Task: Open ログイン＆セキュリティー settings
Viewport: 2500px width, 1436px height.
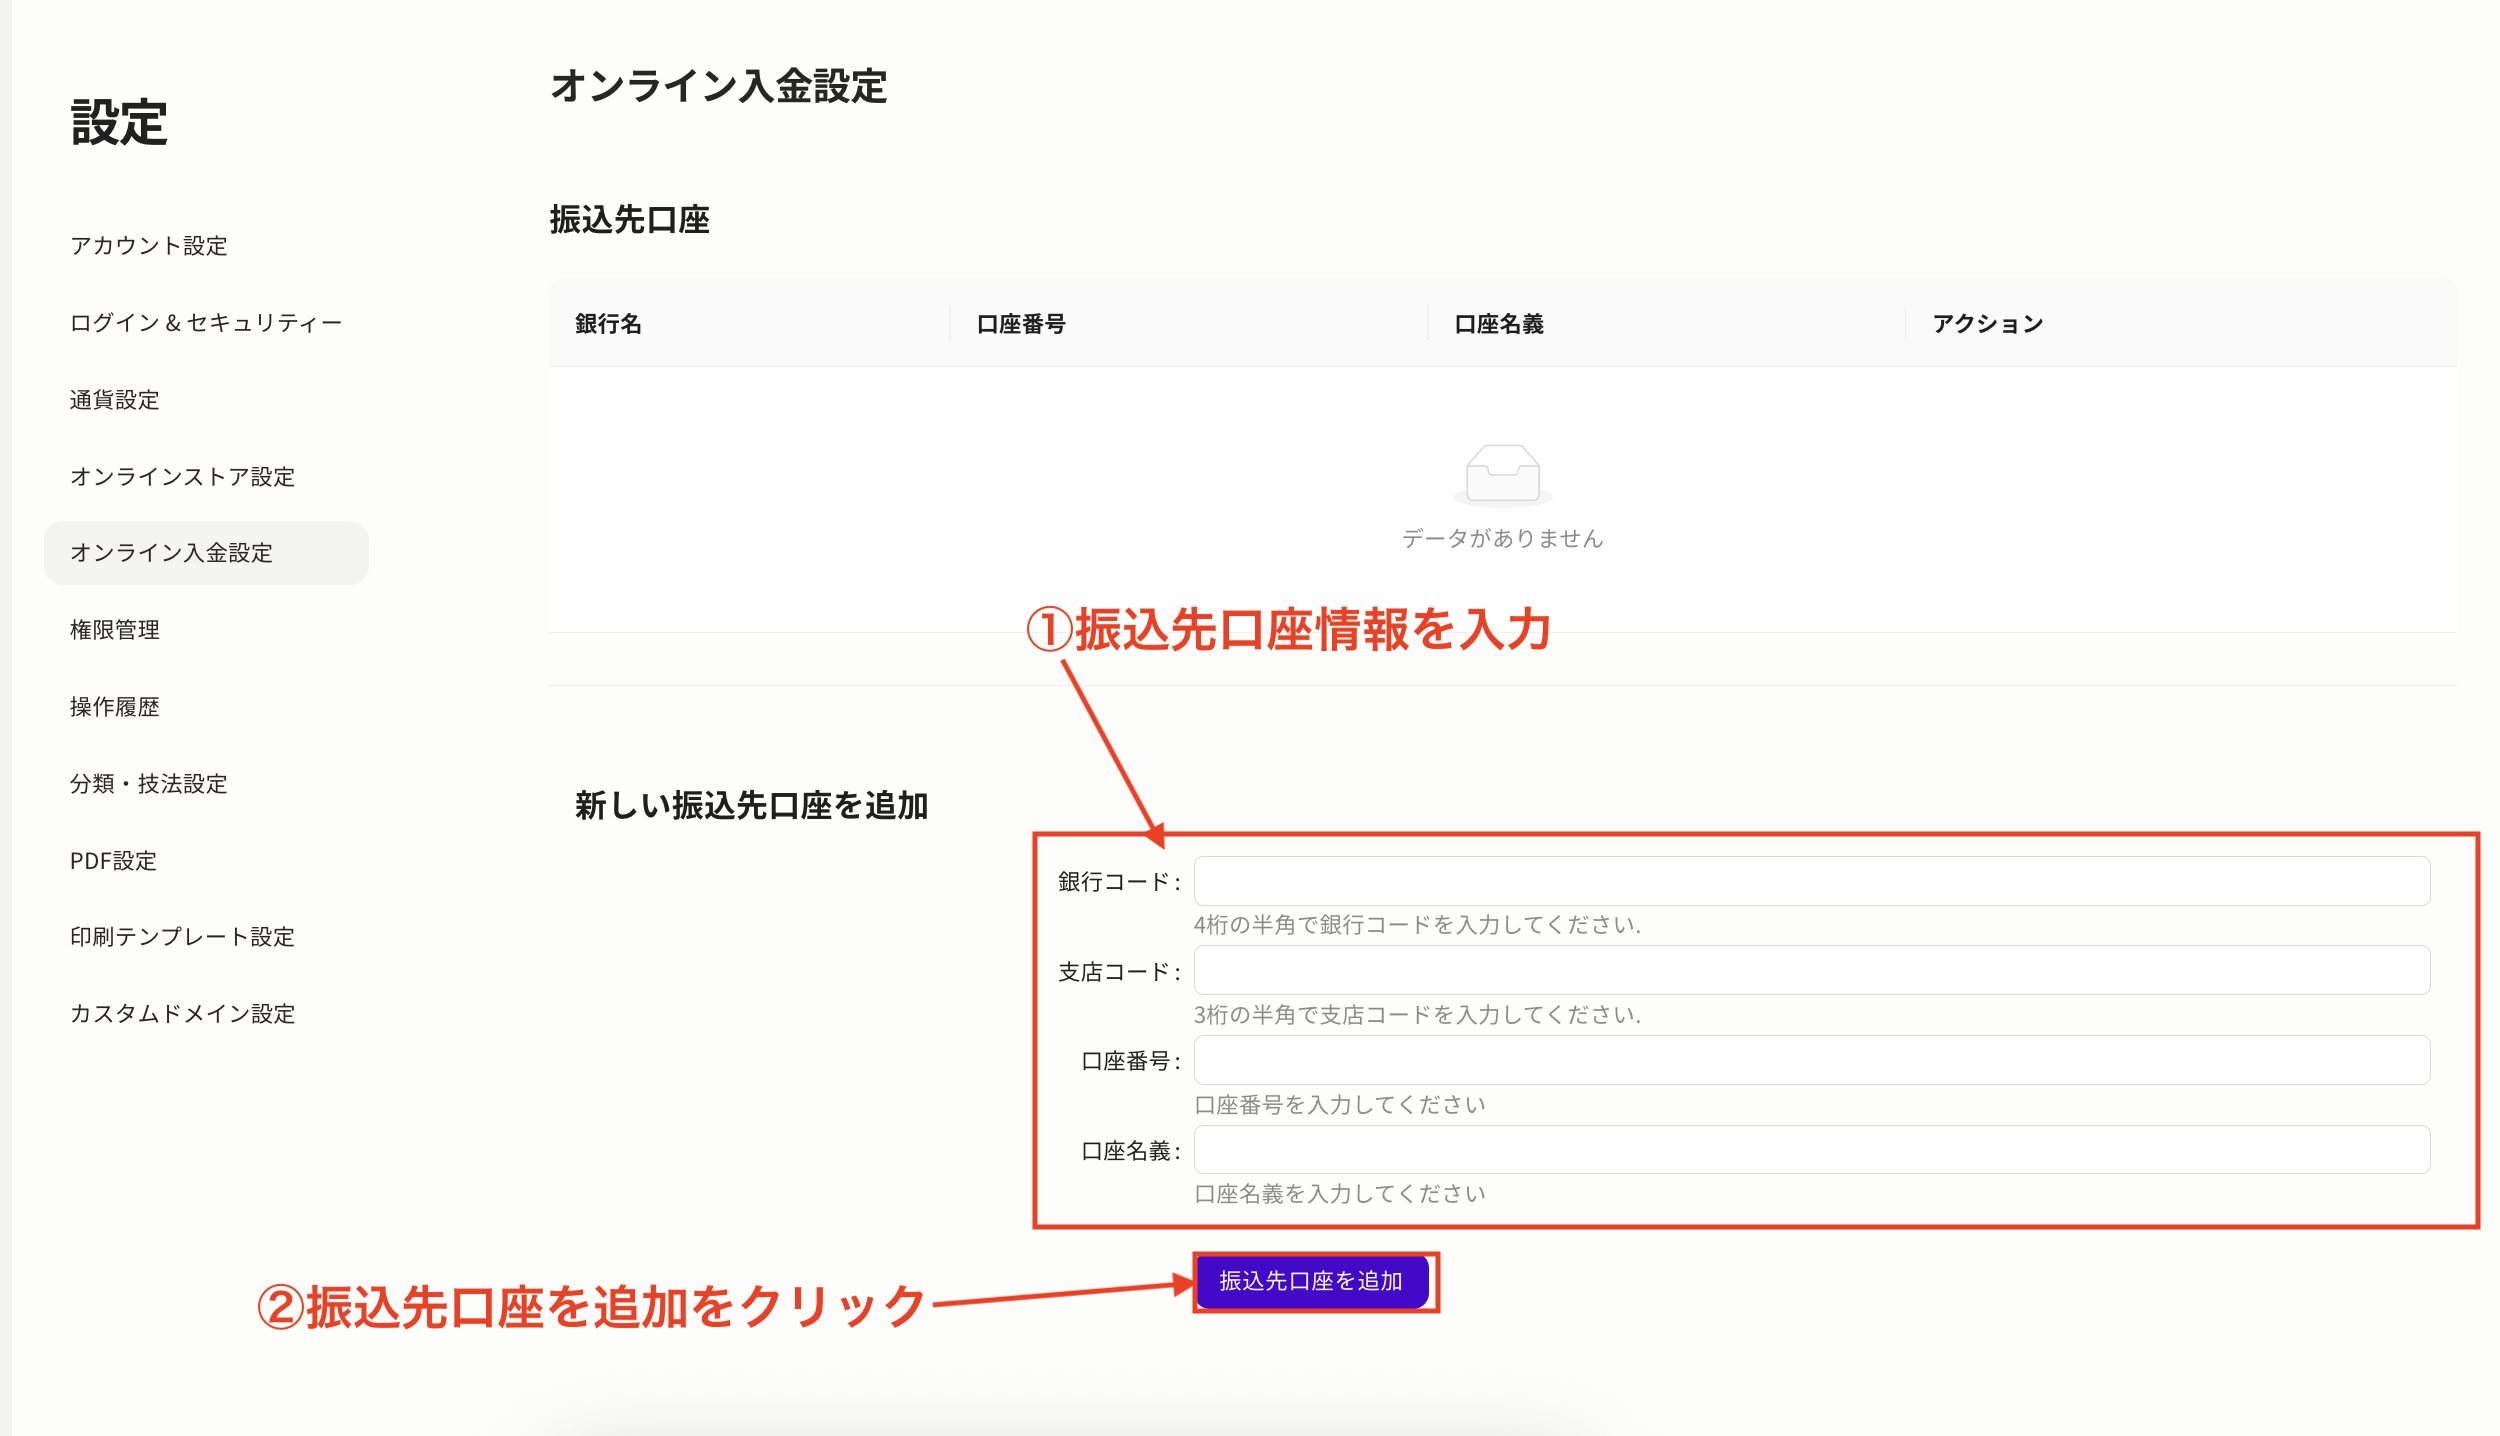Action: 205,322
